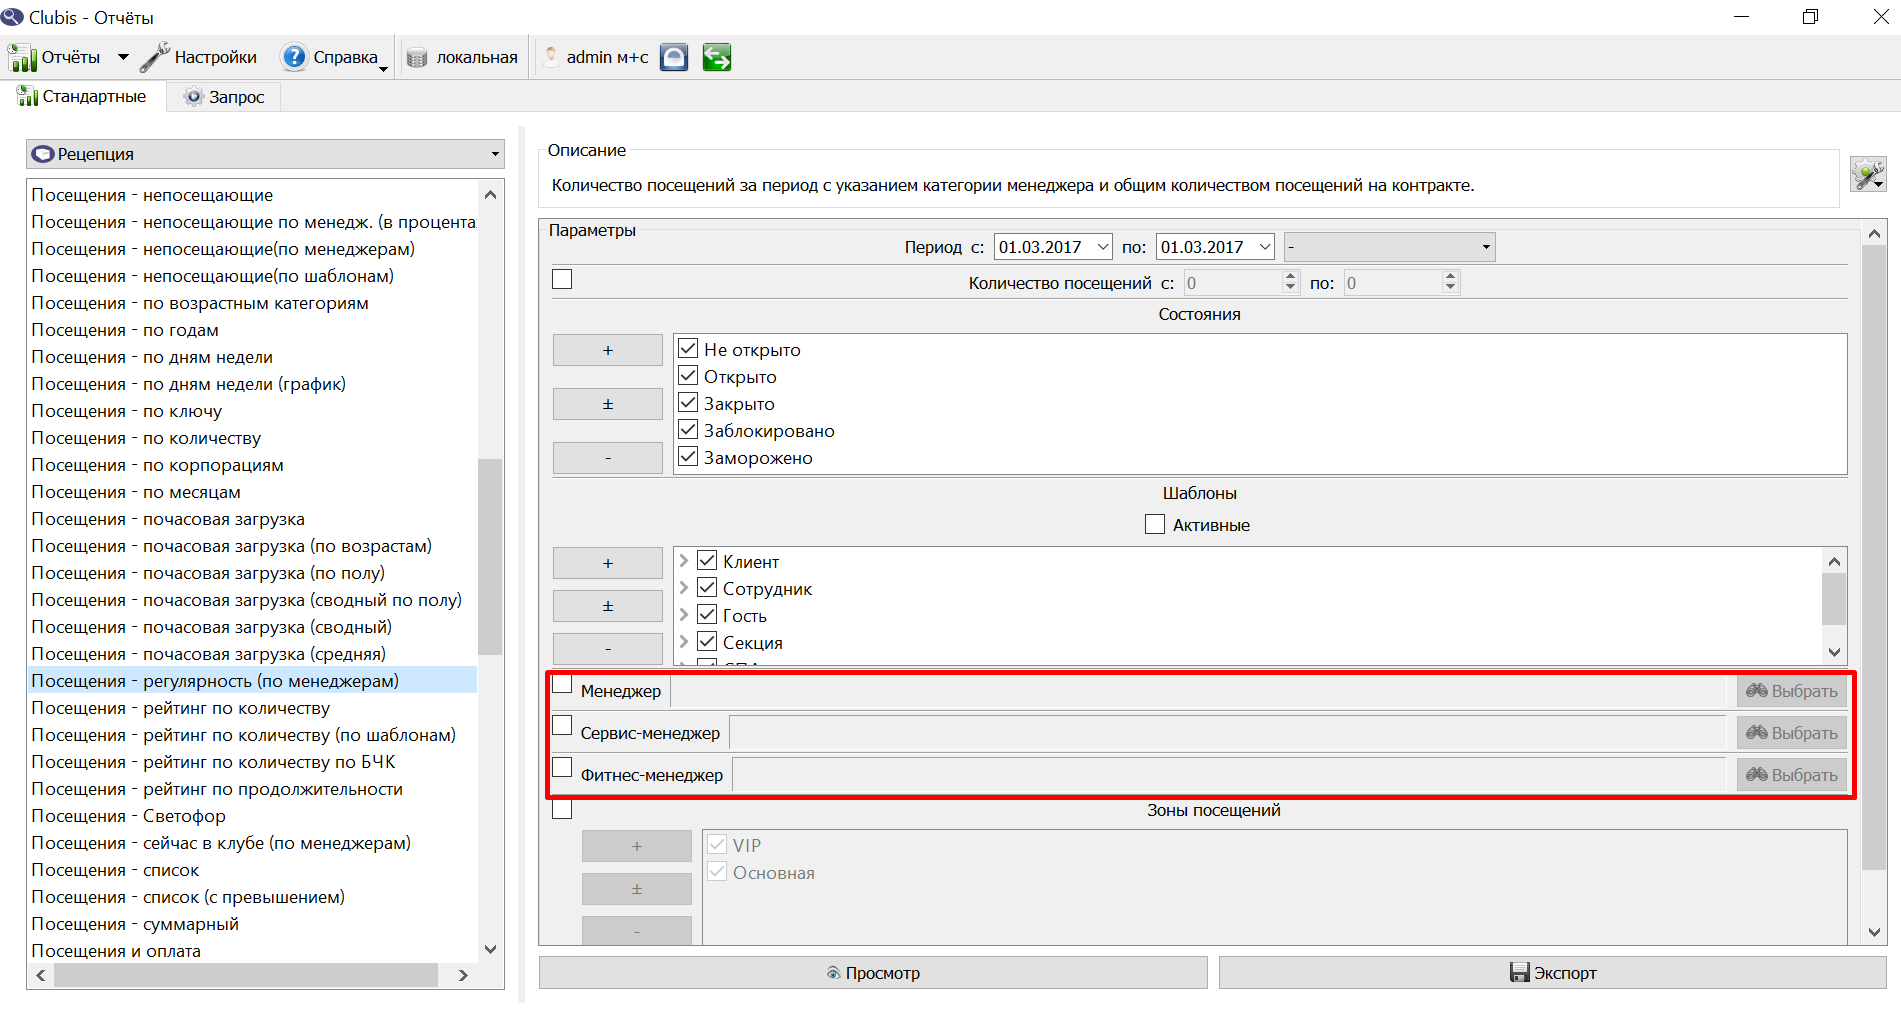The image size is (1901, 1009).
Task: Switch to the Стандартные tab
Action: [82, 97]
